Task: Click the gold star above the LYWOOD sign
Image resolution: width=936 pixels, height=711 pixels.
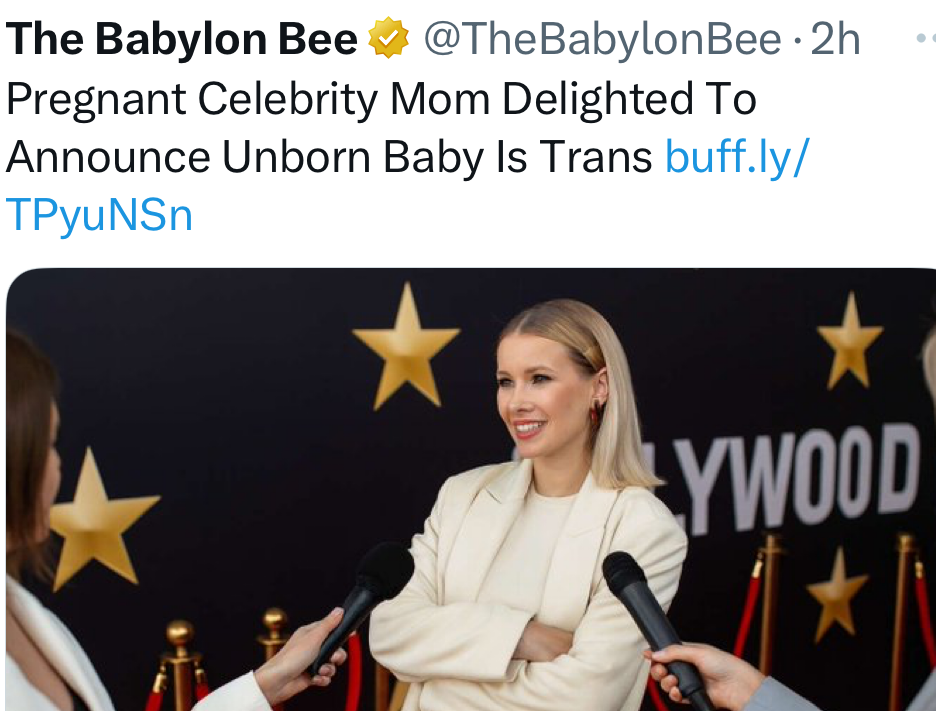Action: (849, 340)
